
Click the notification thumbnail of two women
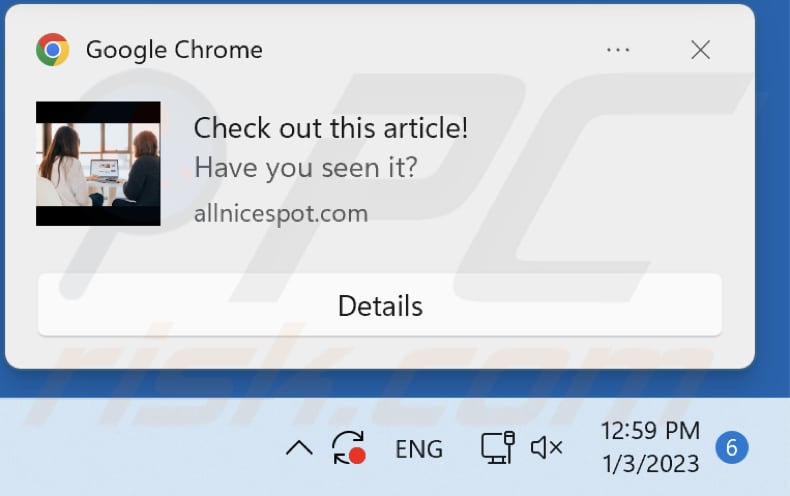click(98, 164)
